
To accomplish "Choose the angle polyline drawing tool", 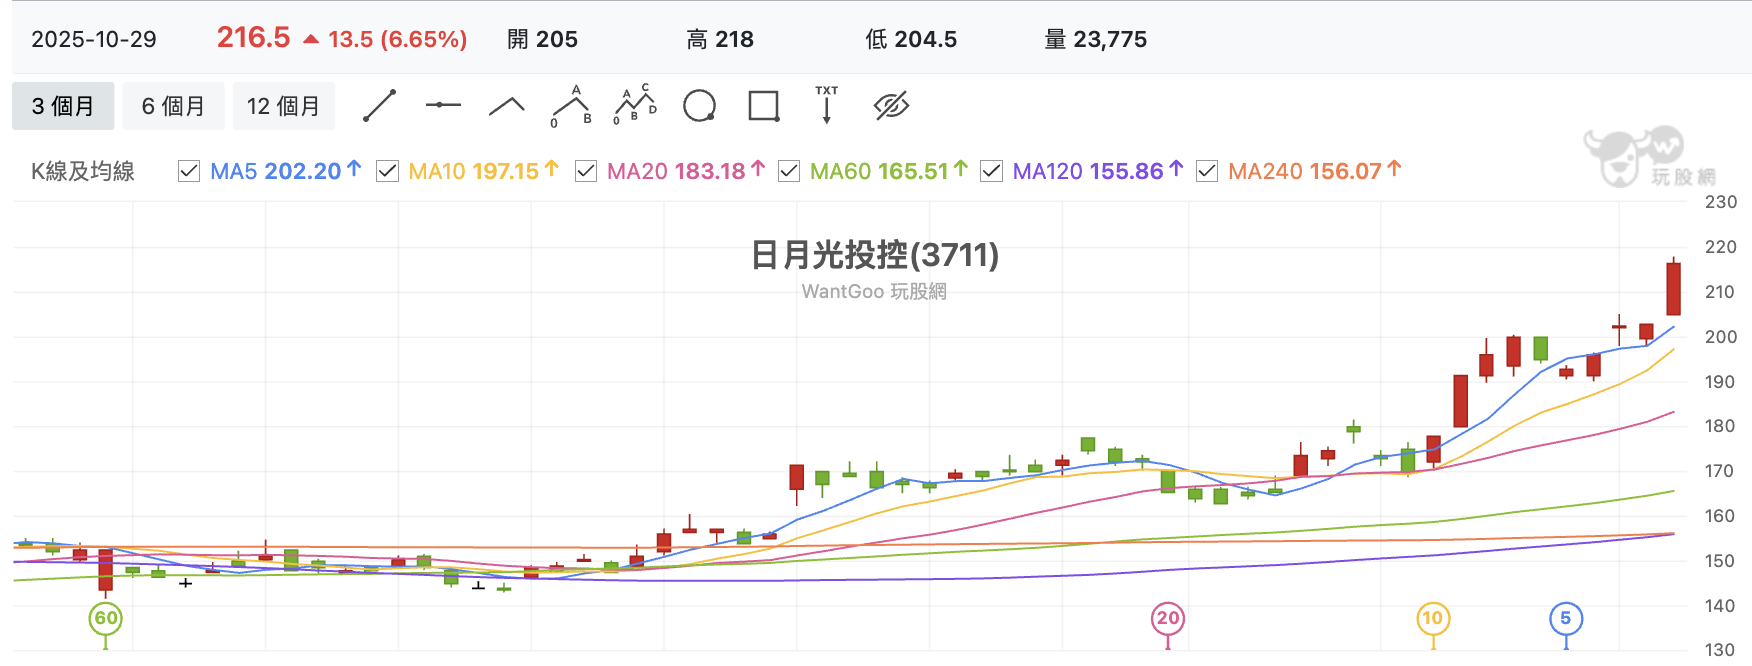I will (507, 106).
